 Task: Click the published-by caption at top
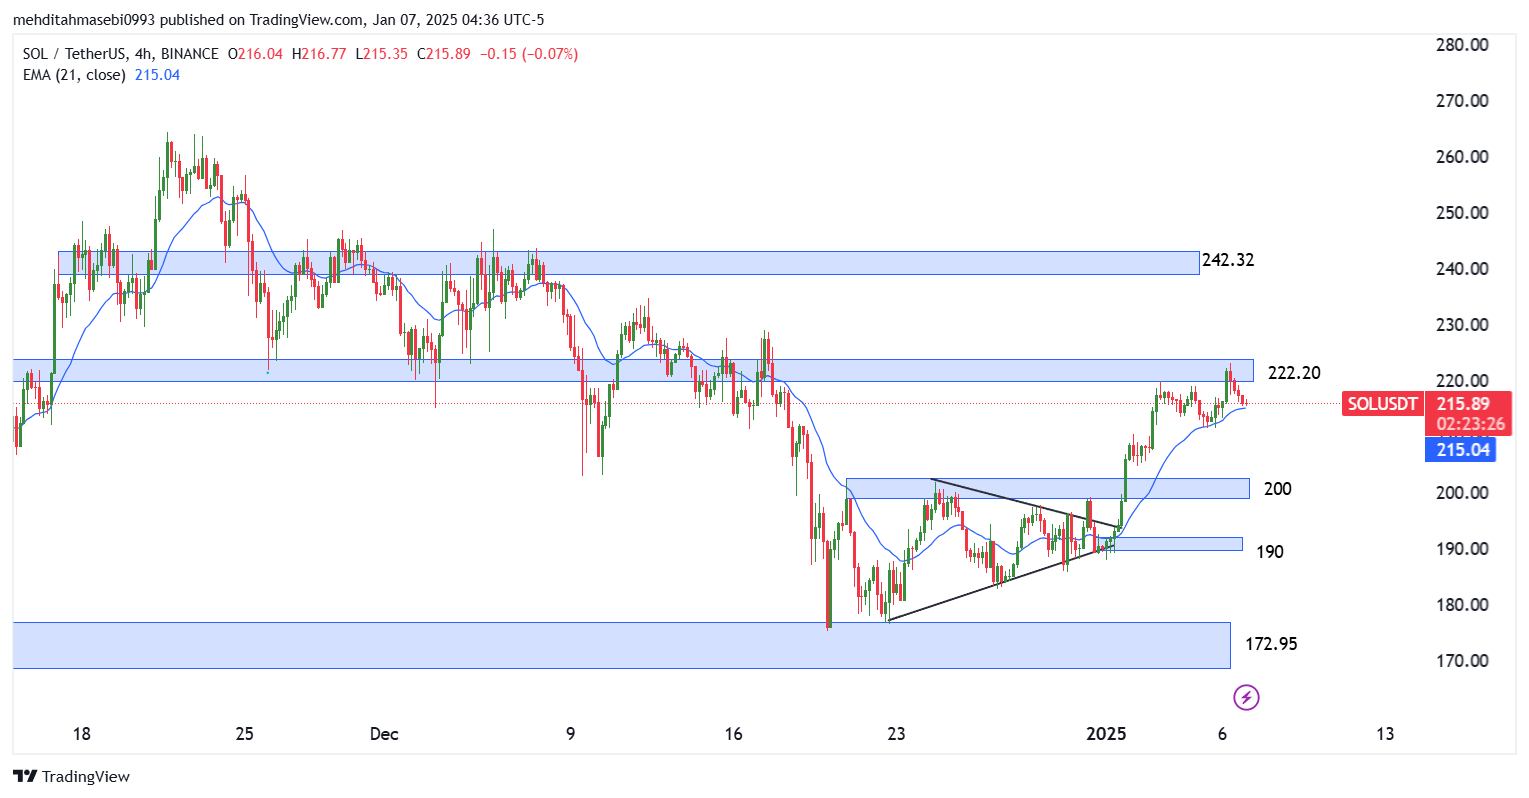coord(278,19)
